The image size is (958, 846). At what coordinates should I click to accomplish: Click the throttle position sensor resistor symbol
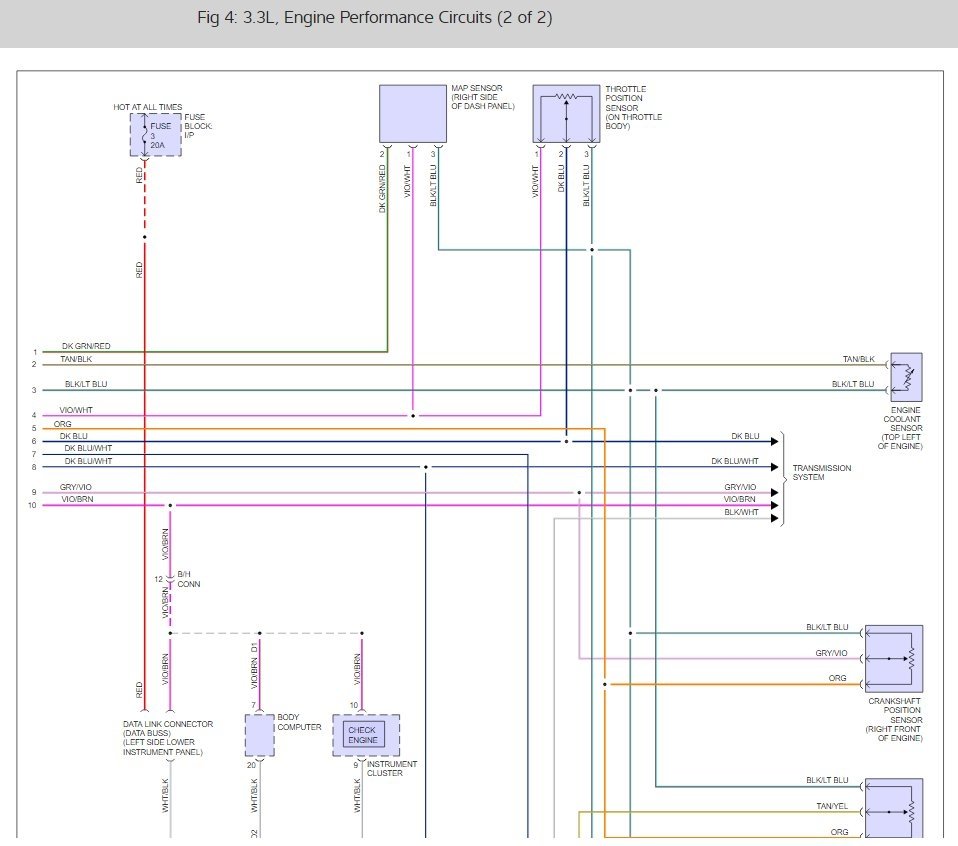pos(566,97)
